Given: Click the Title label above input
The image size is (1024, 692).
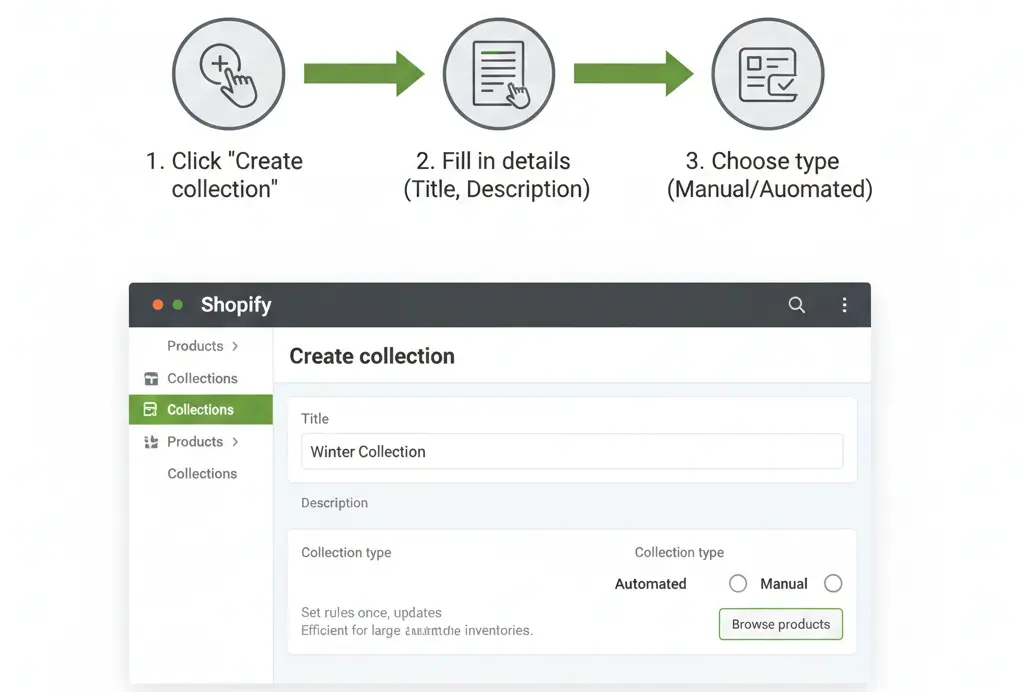Looking at the screenshot, I should tap(315, 418).
